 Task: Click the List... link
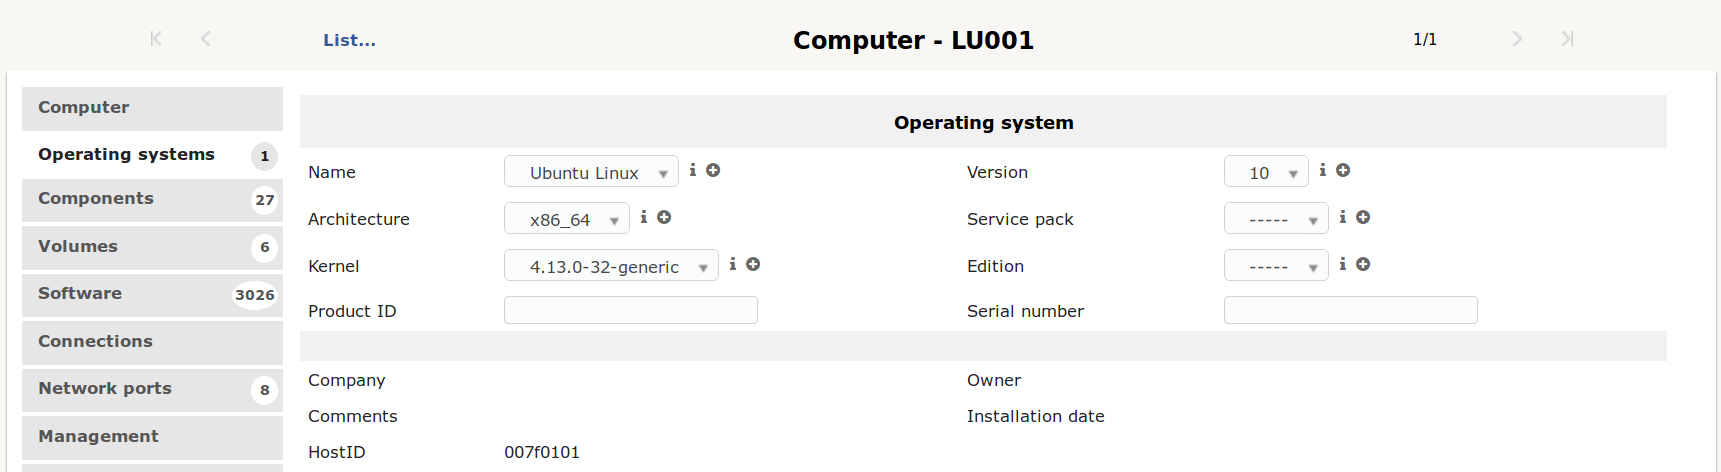(x=349, y=40)
